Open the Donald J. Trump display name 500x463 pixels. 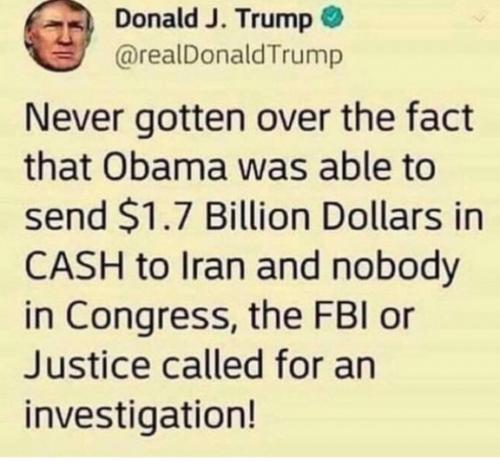(212, 20)
